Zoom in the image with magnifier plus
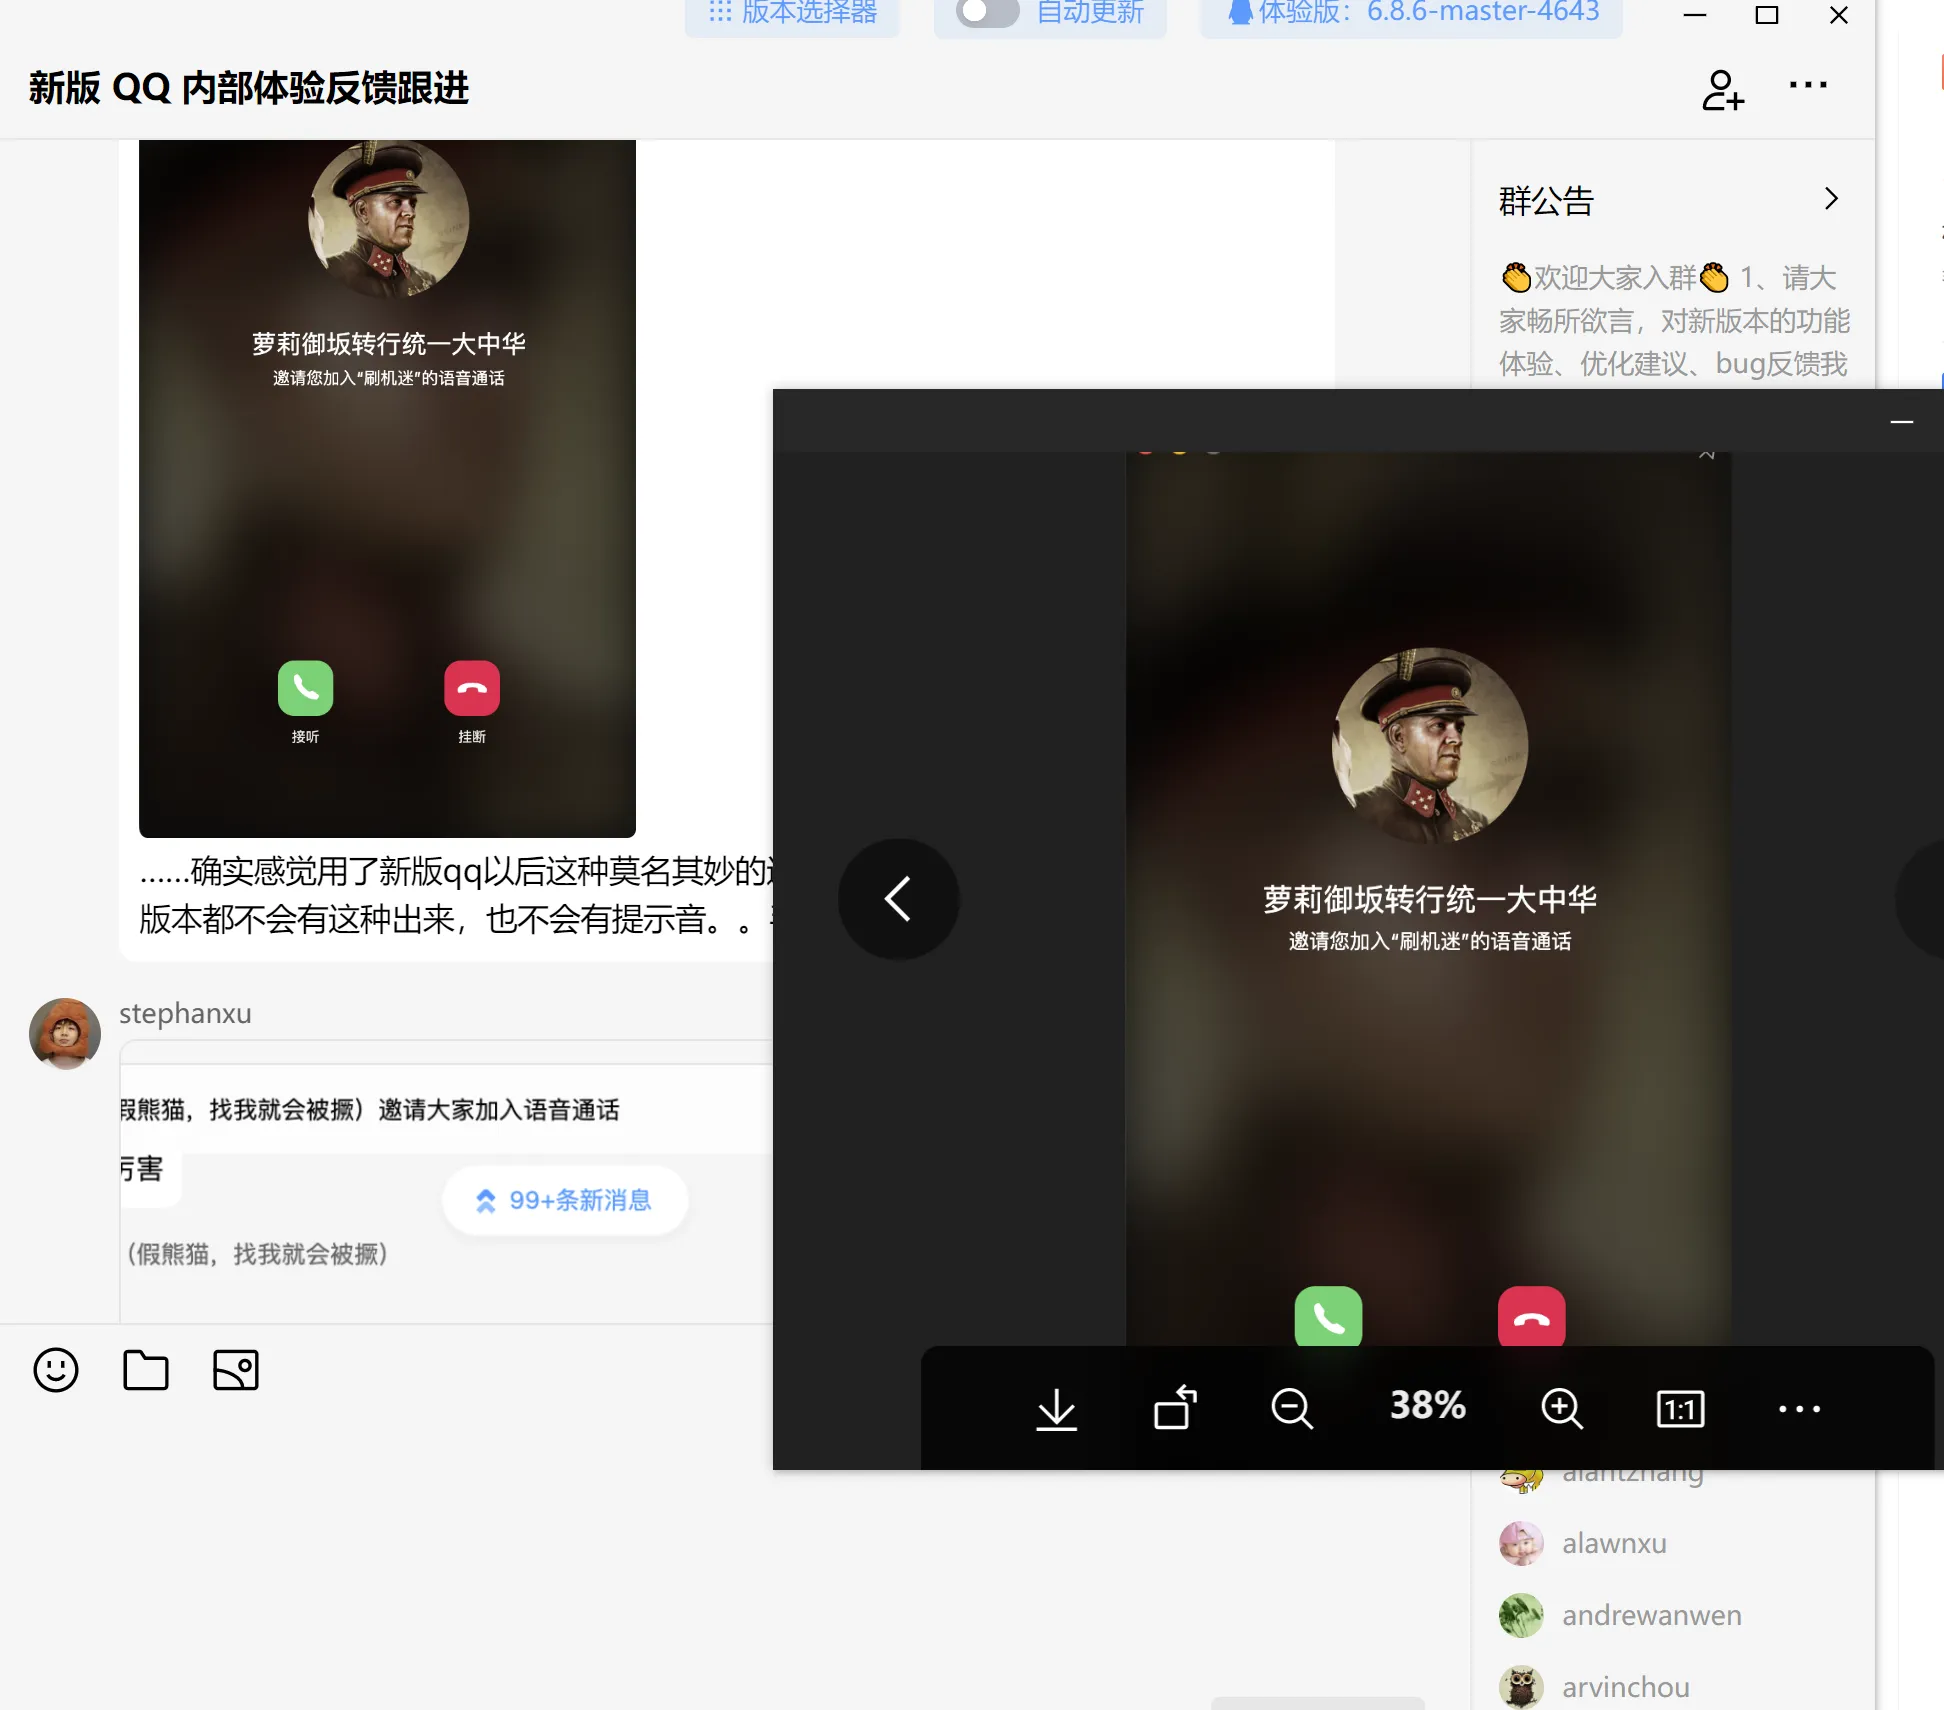1944x1710 pixels. pos(1561,1409)
